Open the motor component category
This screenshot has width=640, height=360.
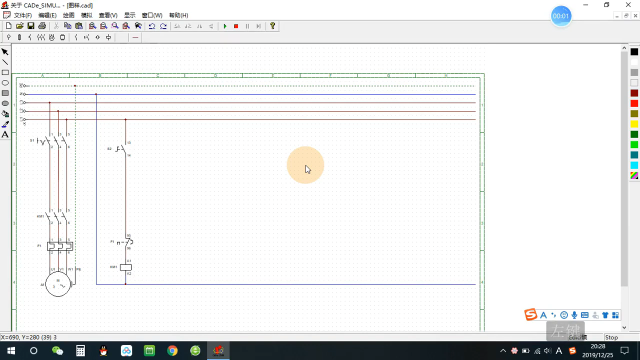(51, 38)
